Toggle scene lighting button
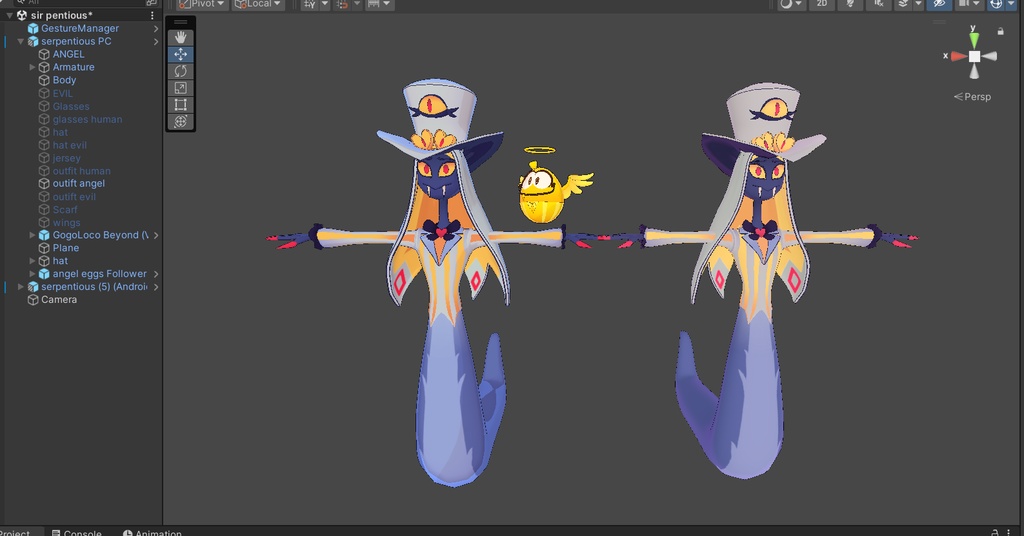The image size is (1024, 536). pyautogui.click(x=850, y=4)
